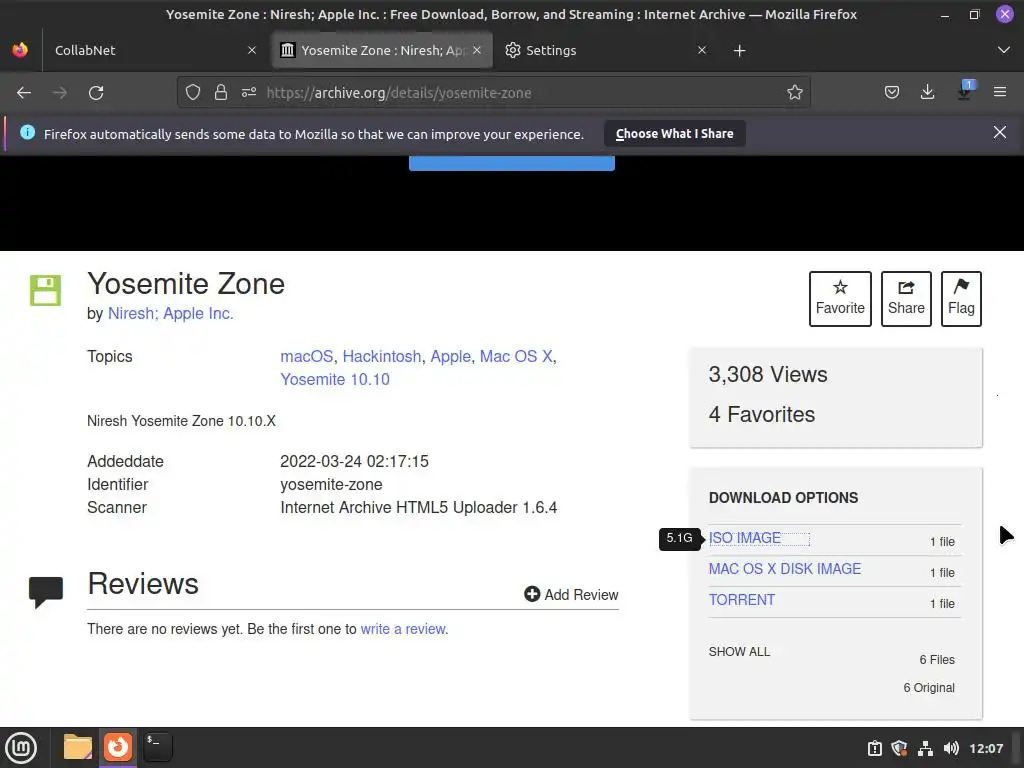
Task: Click the date 2022-03-24 02:17:15
Action: (355, 462)
